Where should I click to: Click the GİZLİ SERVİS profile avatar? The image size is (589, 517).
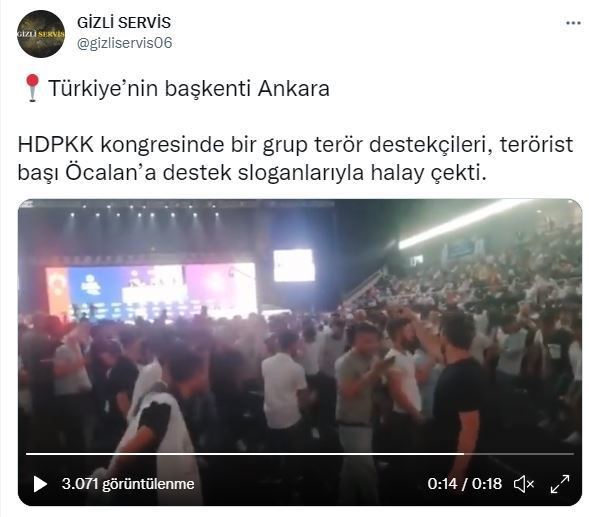tap(41, 34)
